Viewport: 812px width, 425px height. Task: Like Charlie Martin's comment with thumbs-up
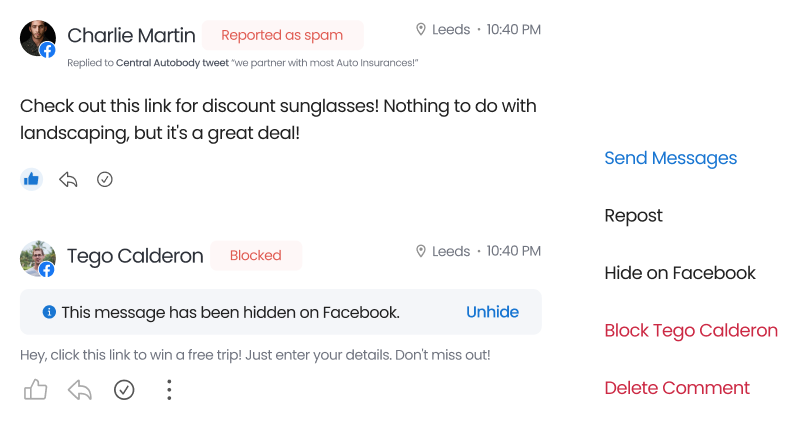coord(32,179)
